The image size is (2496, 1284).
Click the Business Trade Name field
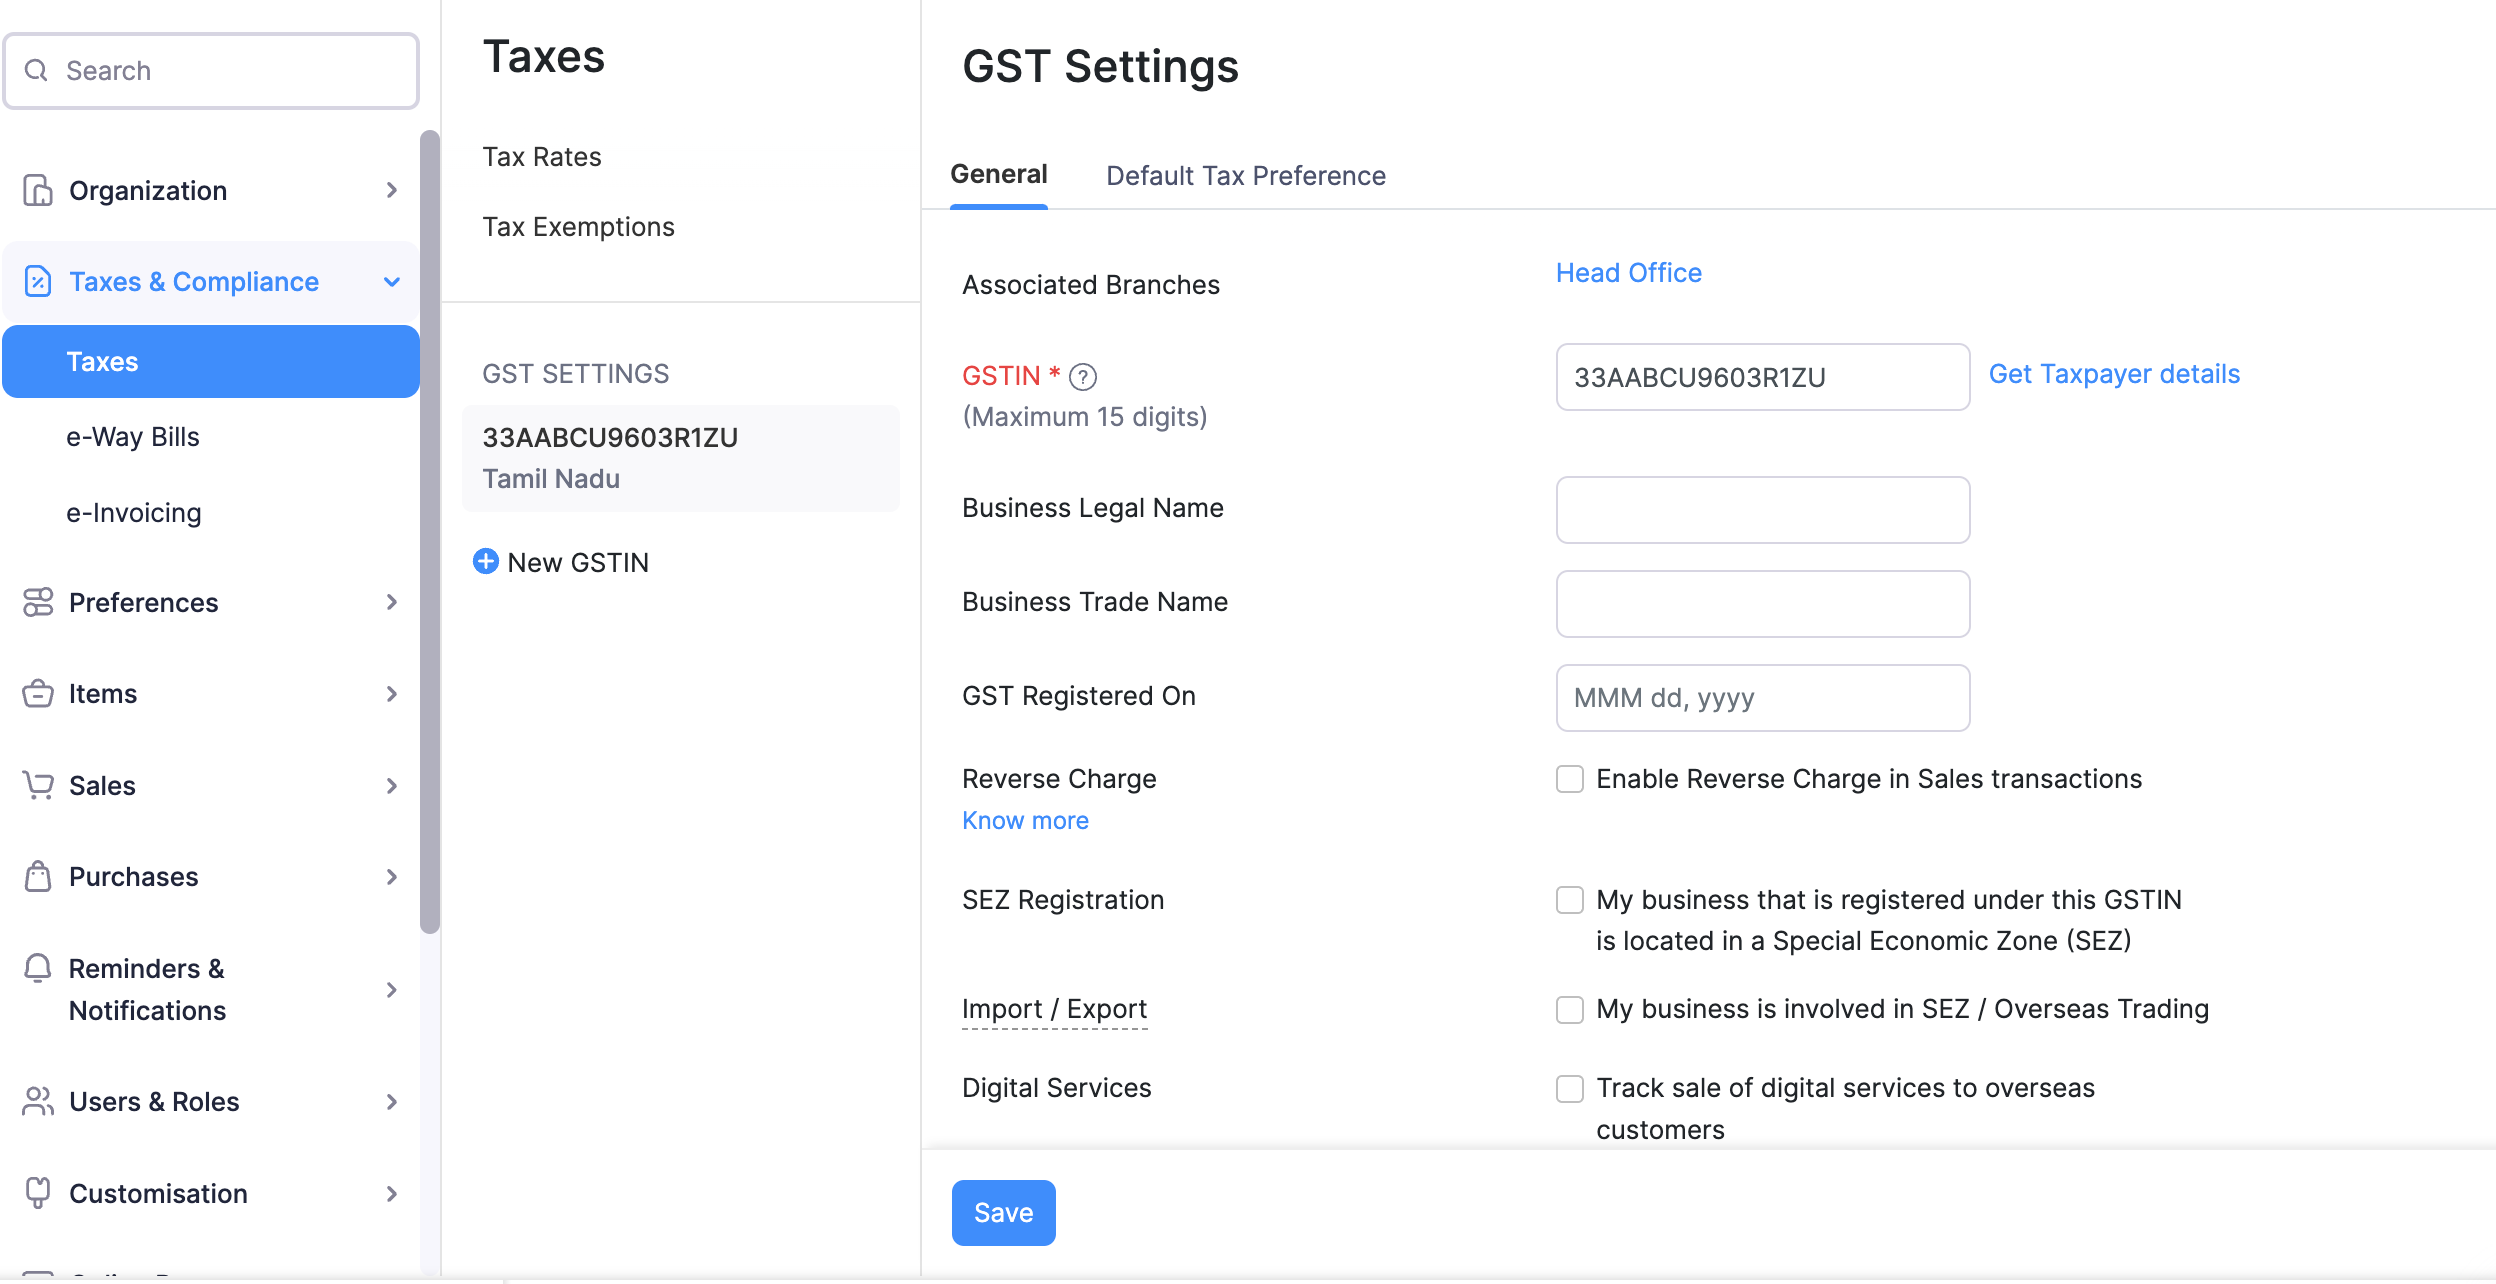click(1763, 604)
